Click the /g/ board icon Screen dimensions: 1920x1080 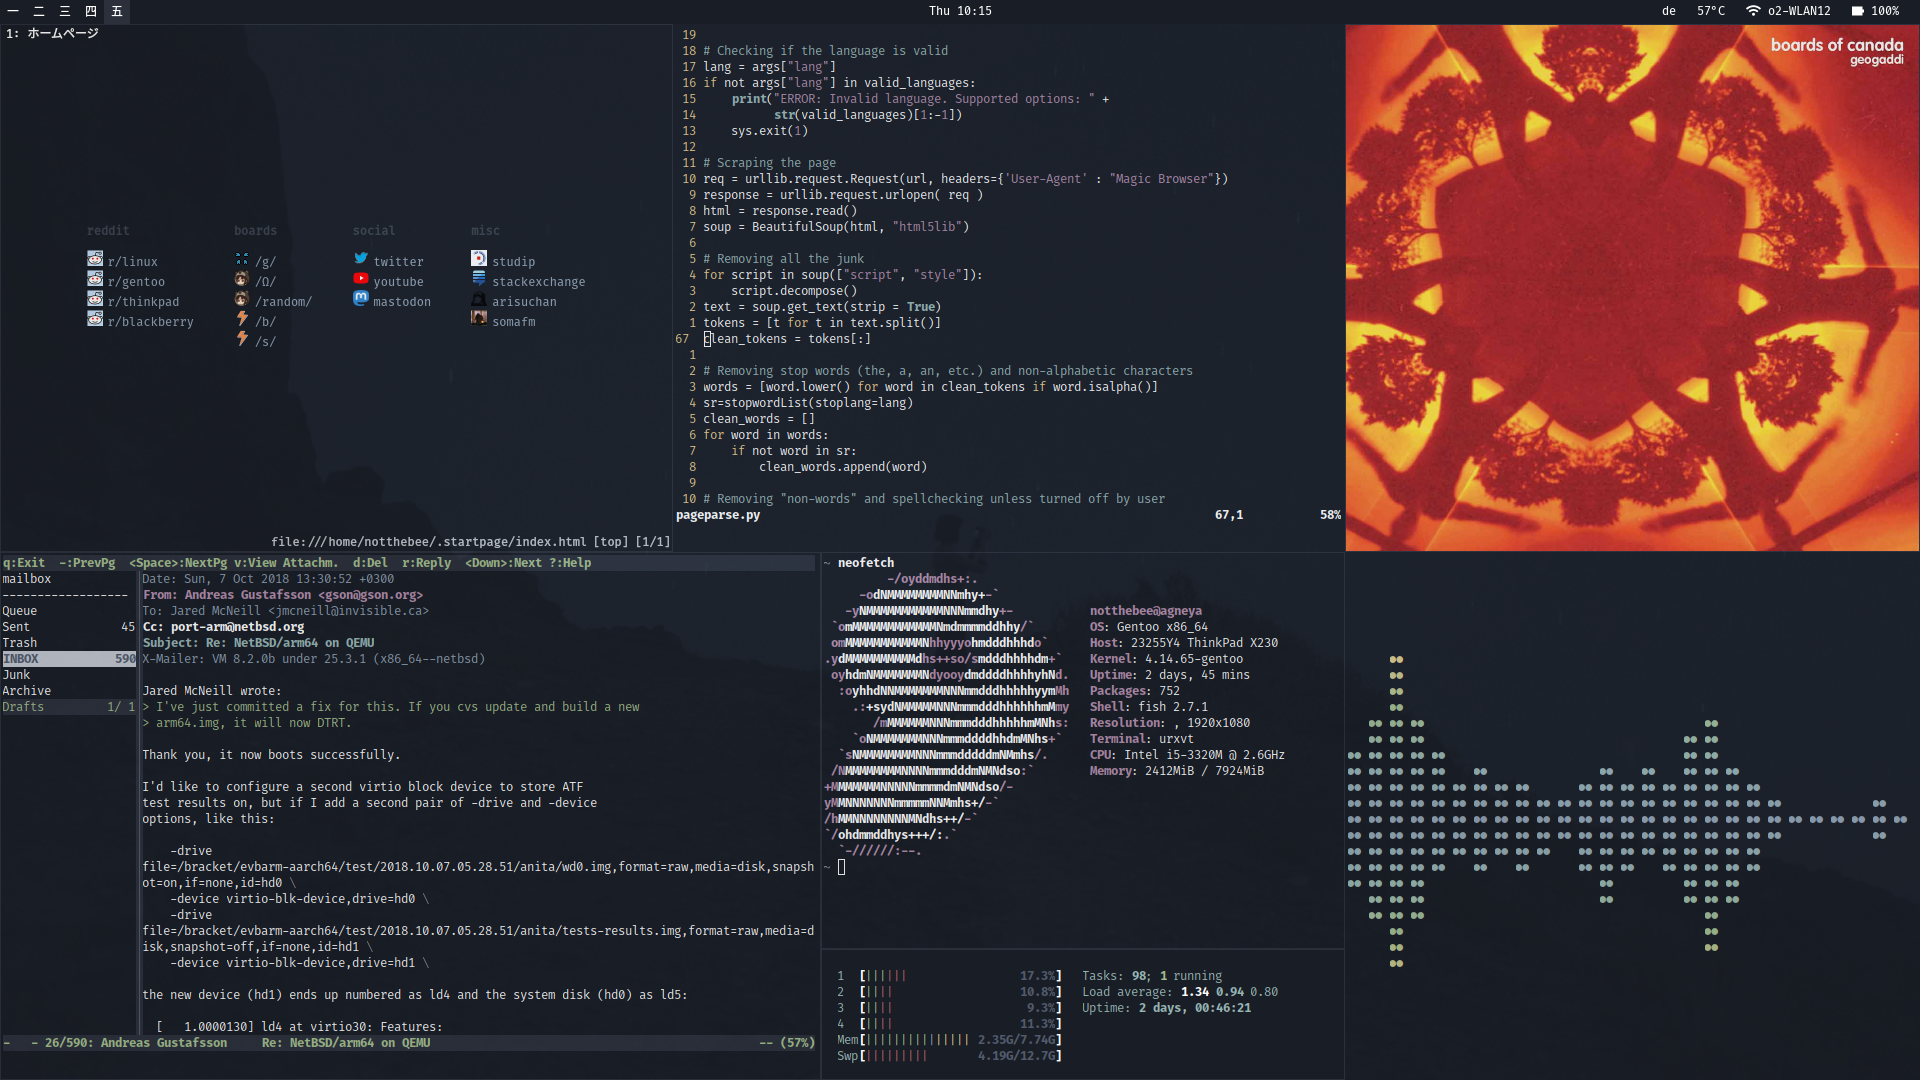point(242,259)
